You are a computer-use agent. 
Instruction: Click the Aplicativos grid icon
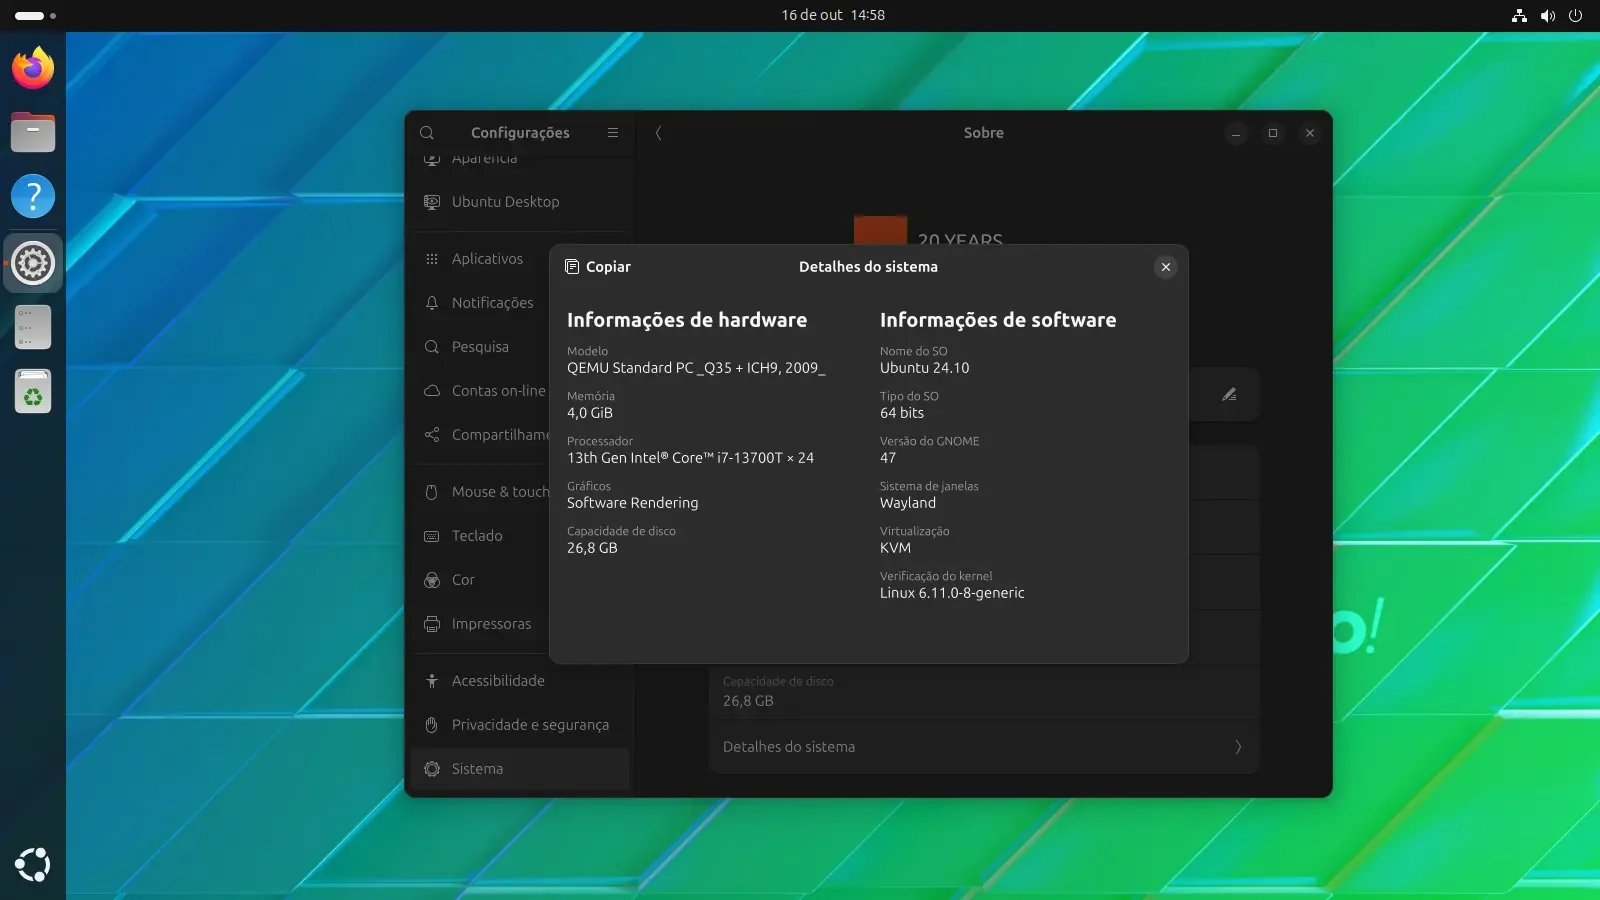coord(432,259)
